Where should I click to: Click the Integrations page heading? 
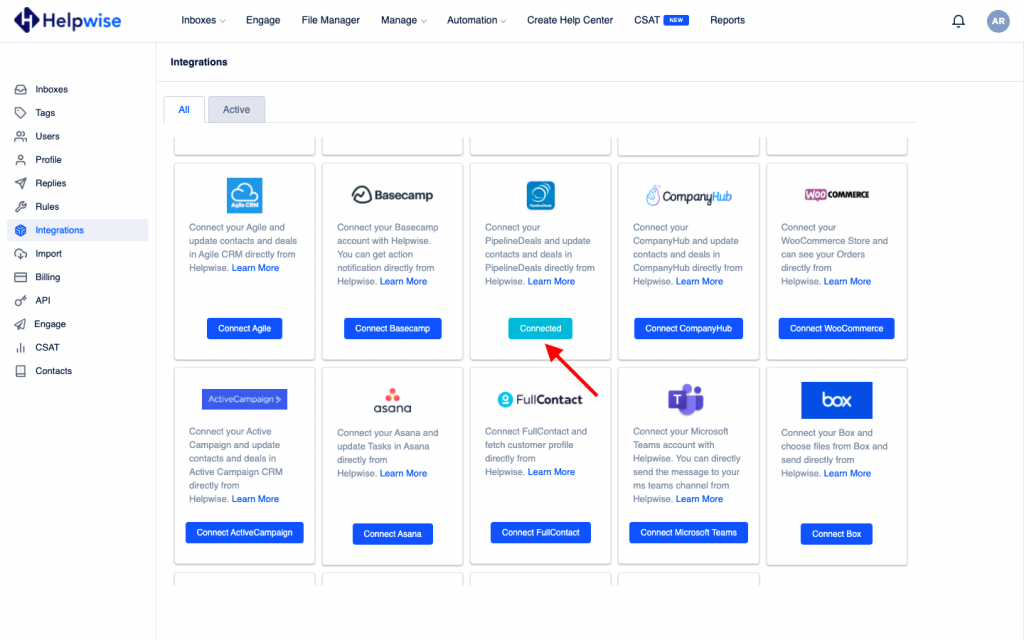point(199,62)
